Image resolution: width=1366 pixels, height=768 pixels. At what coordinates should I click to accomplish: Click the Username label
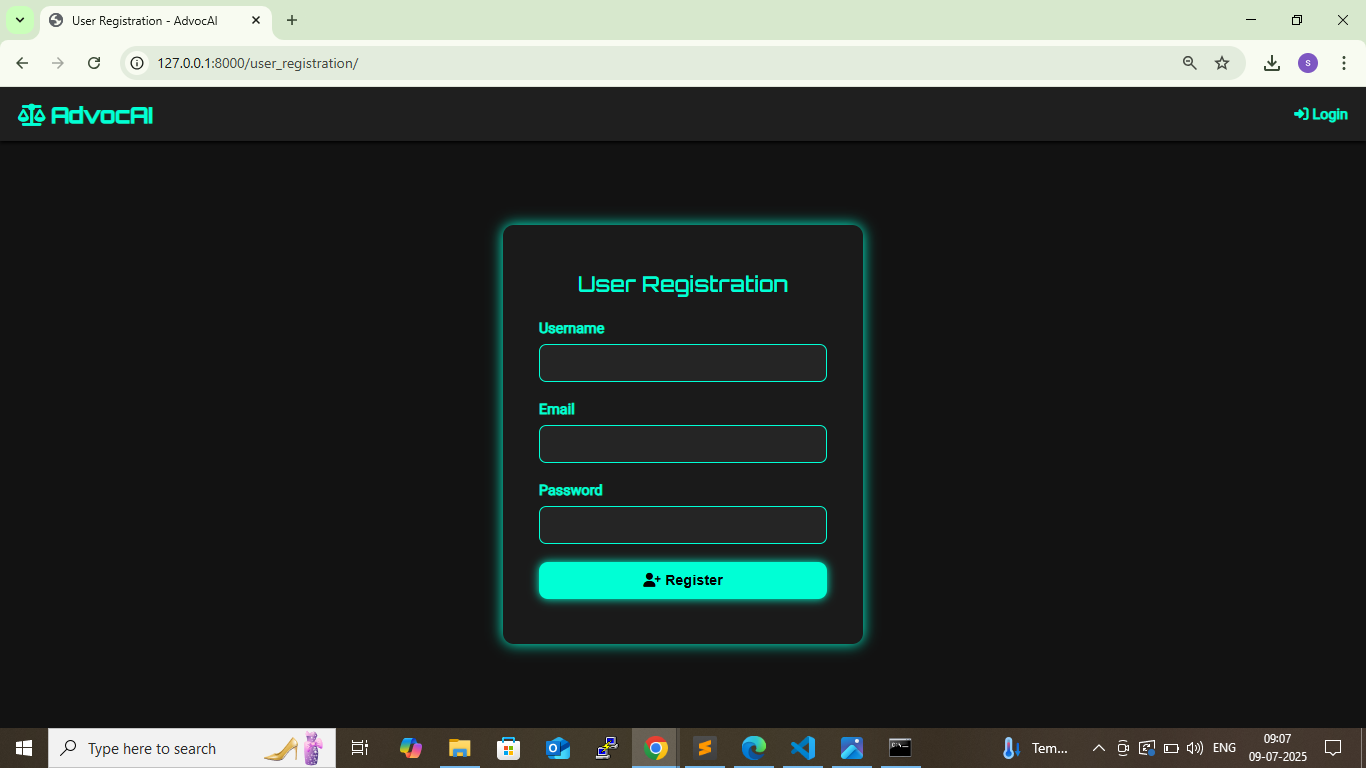click(x=571, y=328)
